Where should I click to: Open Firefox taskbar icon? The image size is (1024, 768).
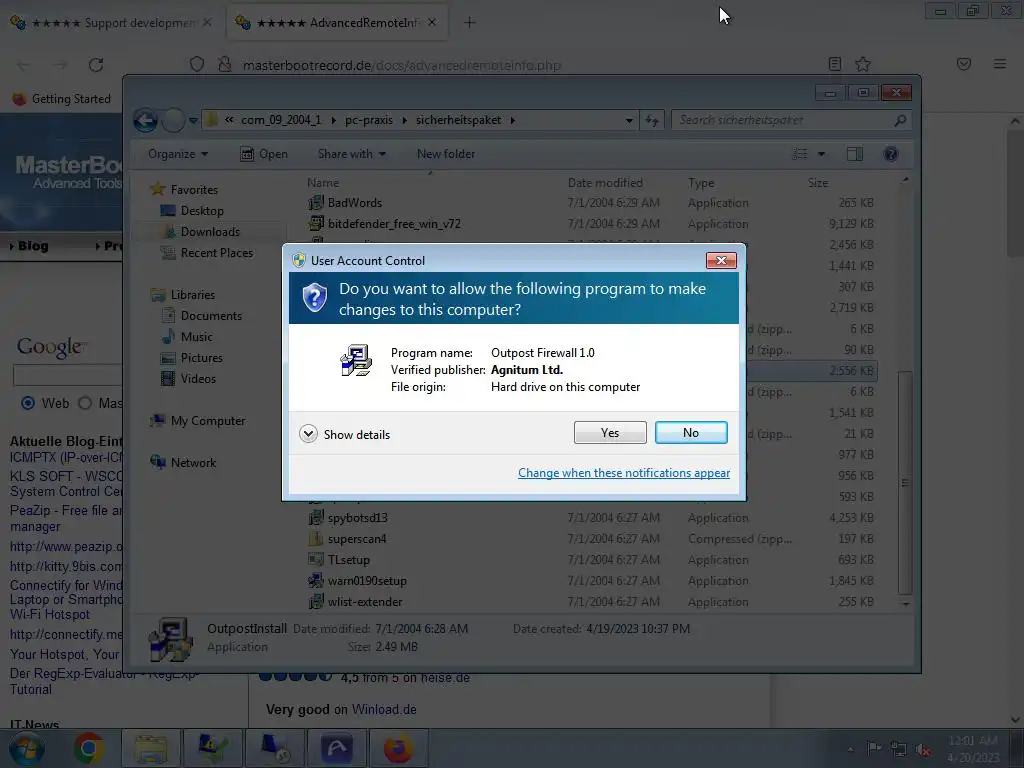pos(398,748)
